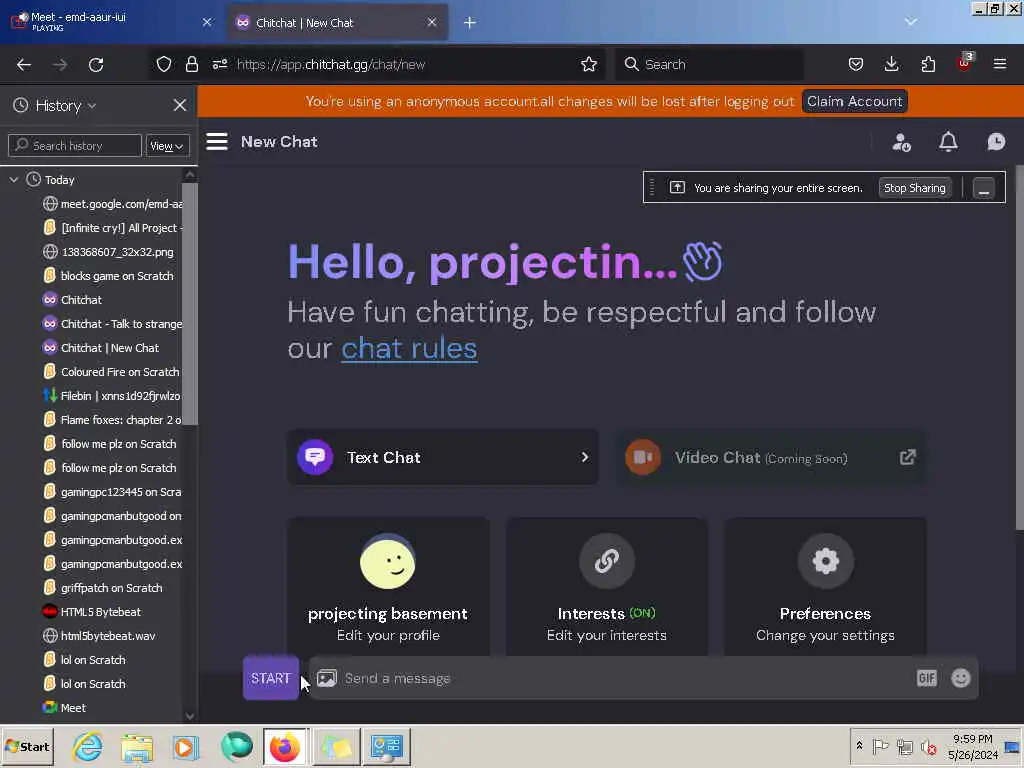Reload the current page
Image resolution: width=1024 pixels, height=768 pixels.
[96, 64]
